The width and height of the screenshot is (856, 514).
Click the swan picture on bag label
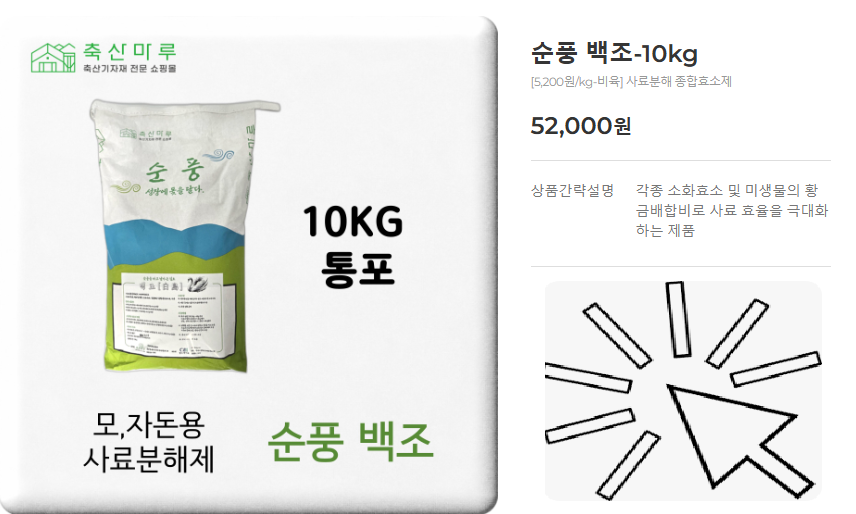(195, 284)
